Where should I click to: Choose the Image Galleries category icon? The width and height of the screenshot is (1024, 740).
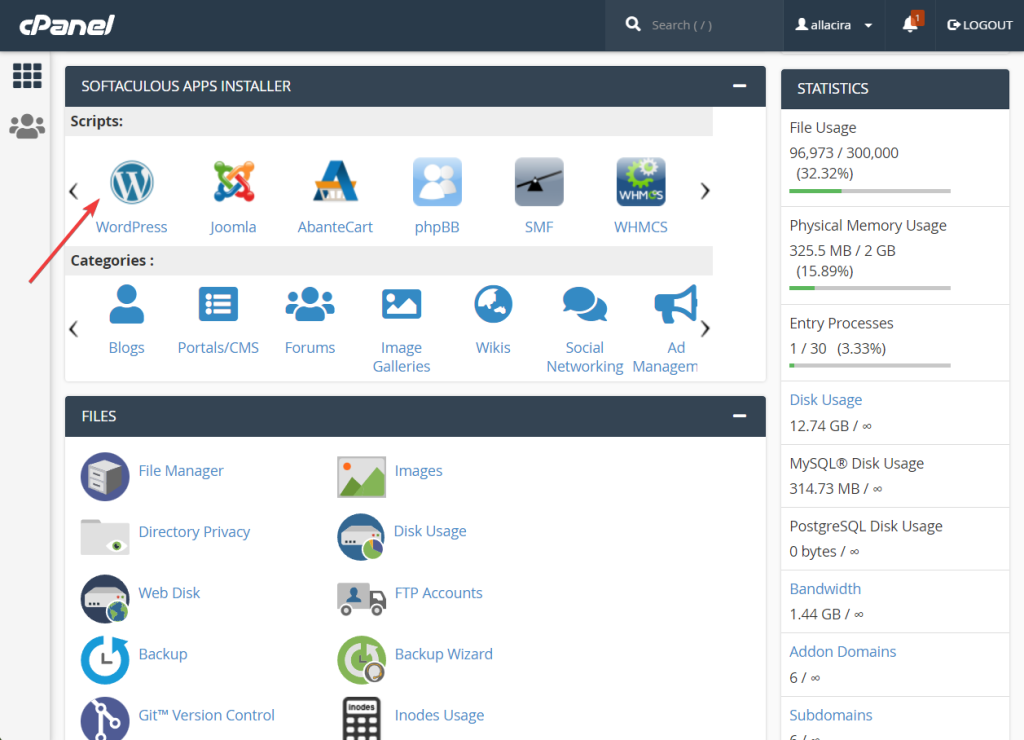[x=402, y=304]
